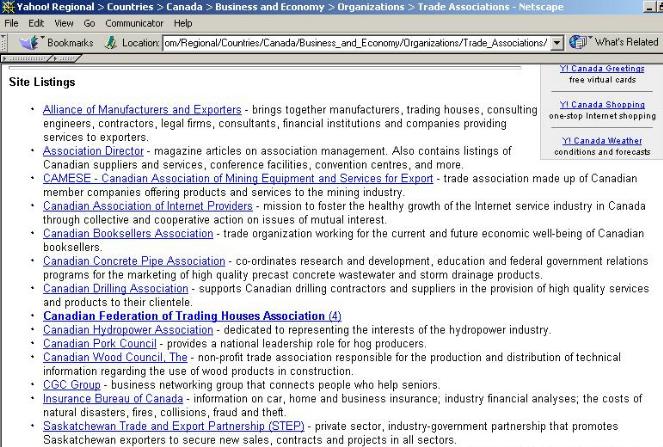The image size is (663, 447).
Task: Click in the Location URL field
Action: tap(356, 43)
